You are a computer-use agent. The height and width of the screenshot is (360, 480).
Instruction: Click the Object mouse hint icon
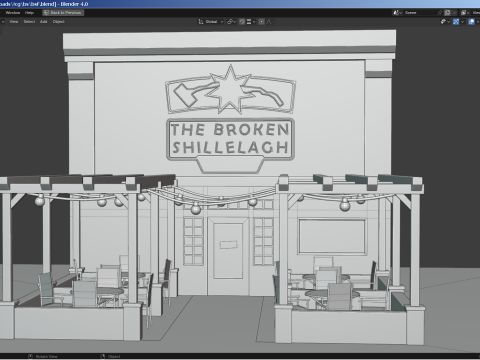[x=103, y=356]
